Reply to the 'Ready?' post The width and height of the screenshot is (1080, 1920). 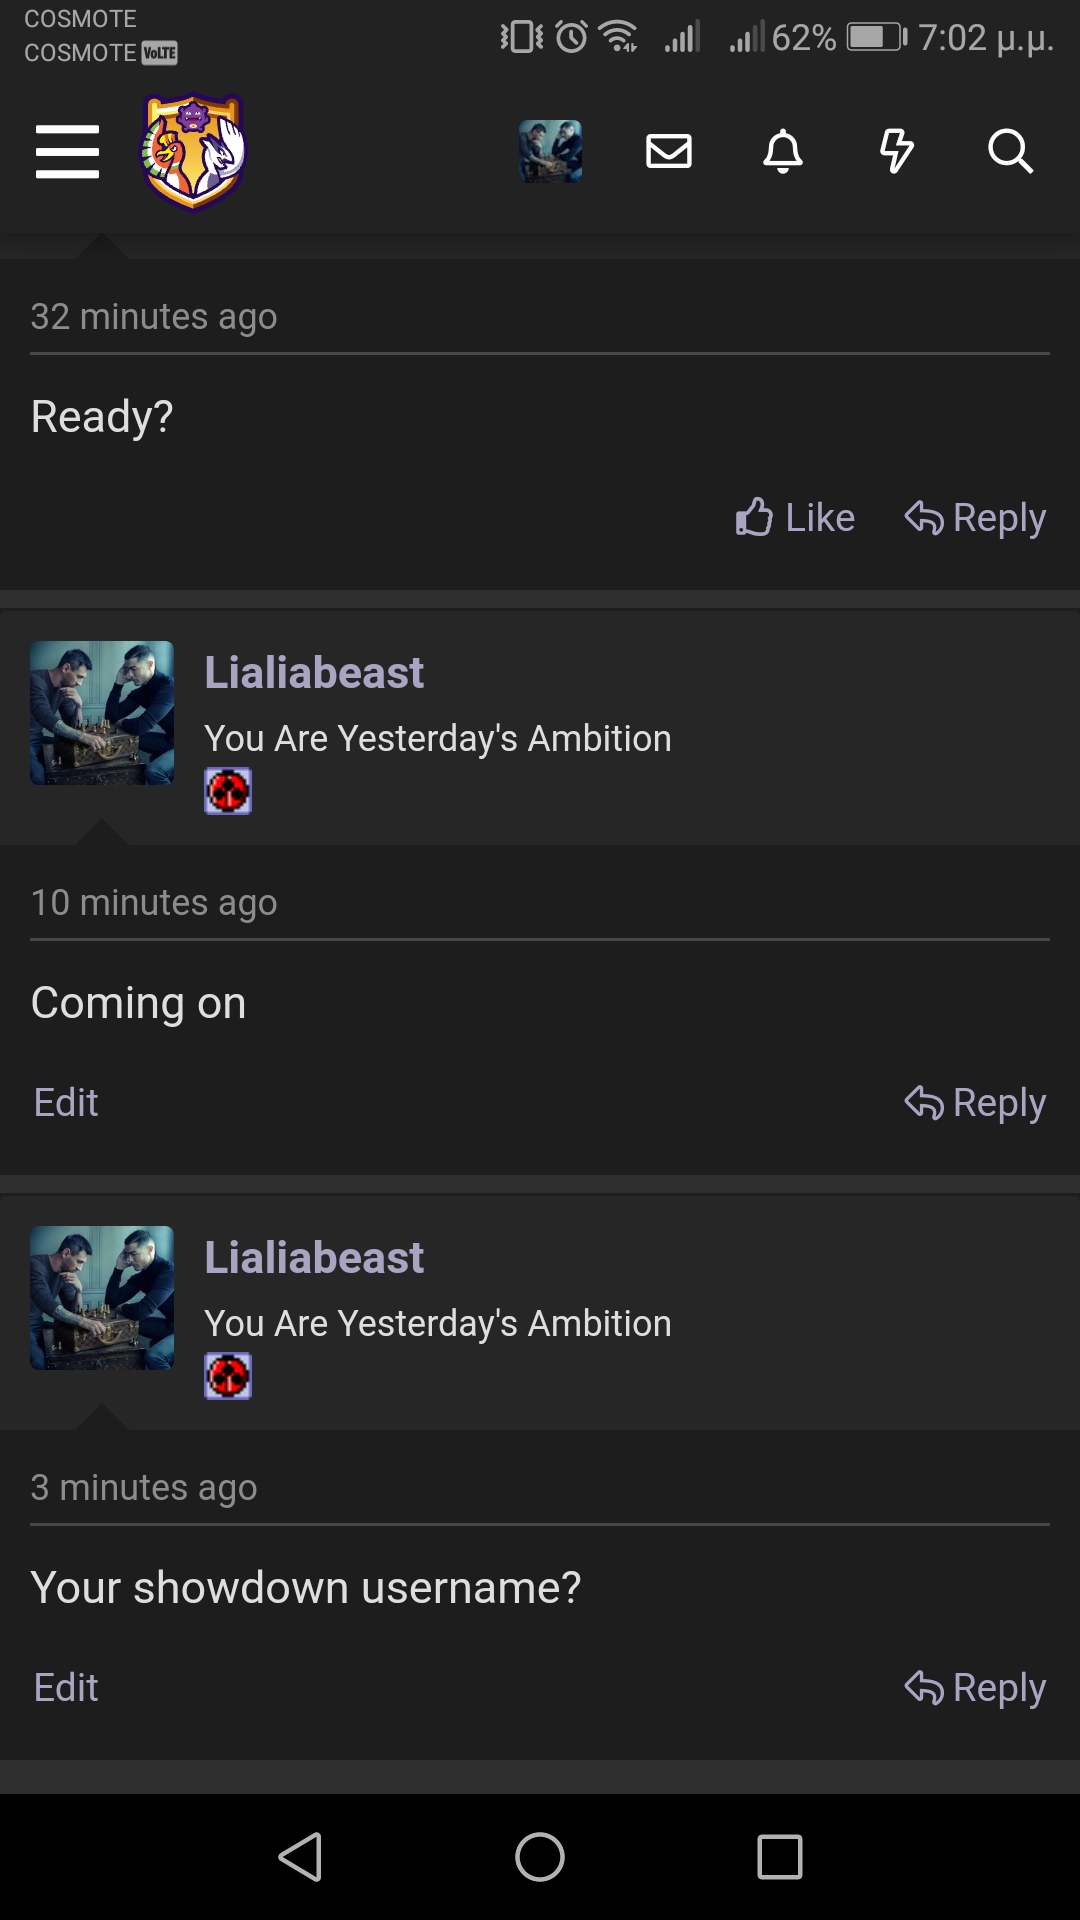click(x=975, y=517)
